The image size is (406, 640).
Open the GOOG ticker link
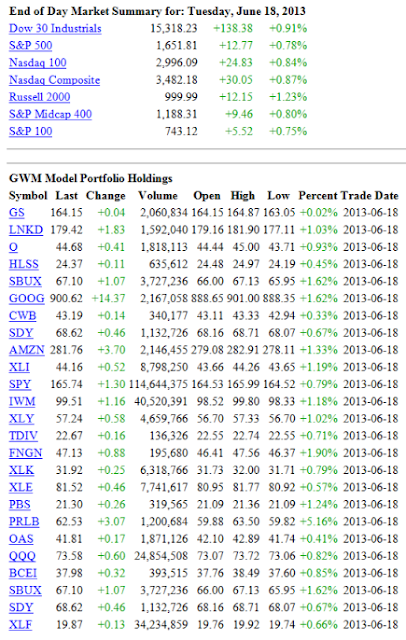[x=27, y=298]
